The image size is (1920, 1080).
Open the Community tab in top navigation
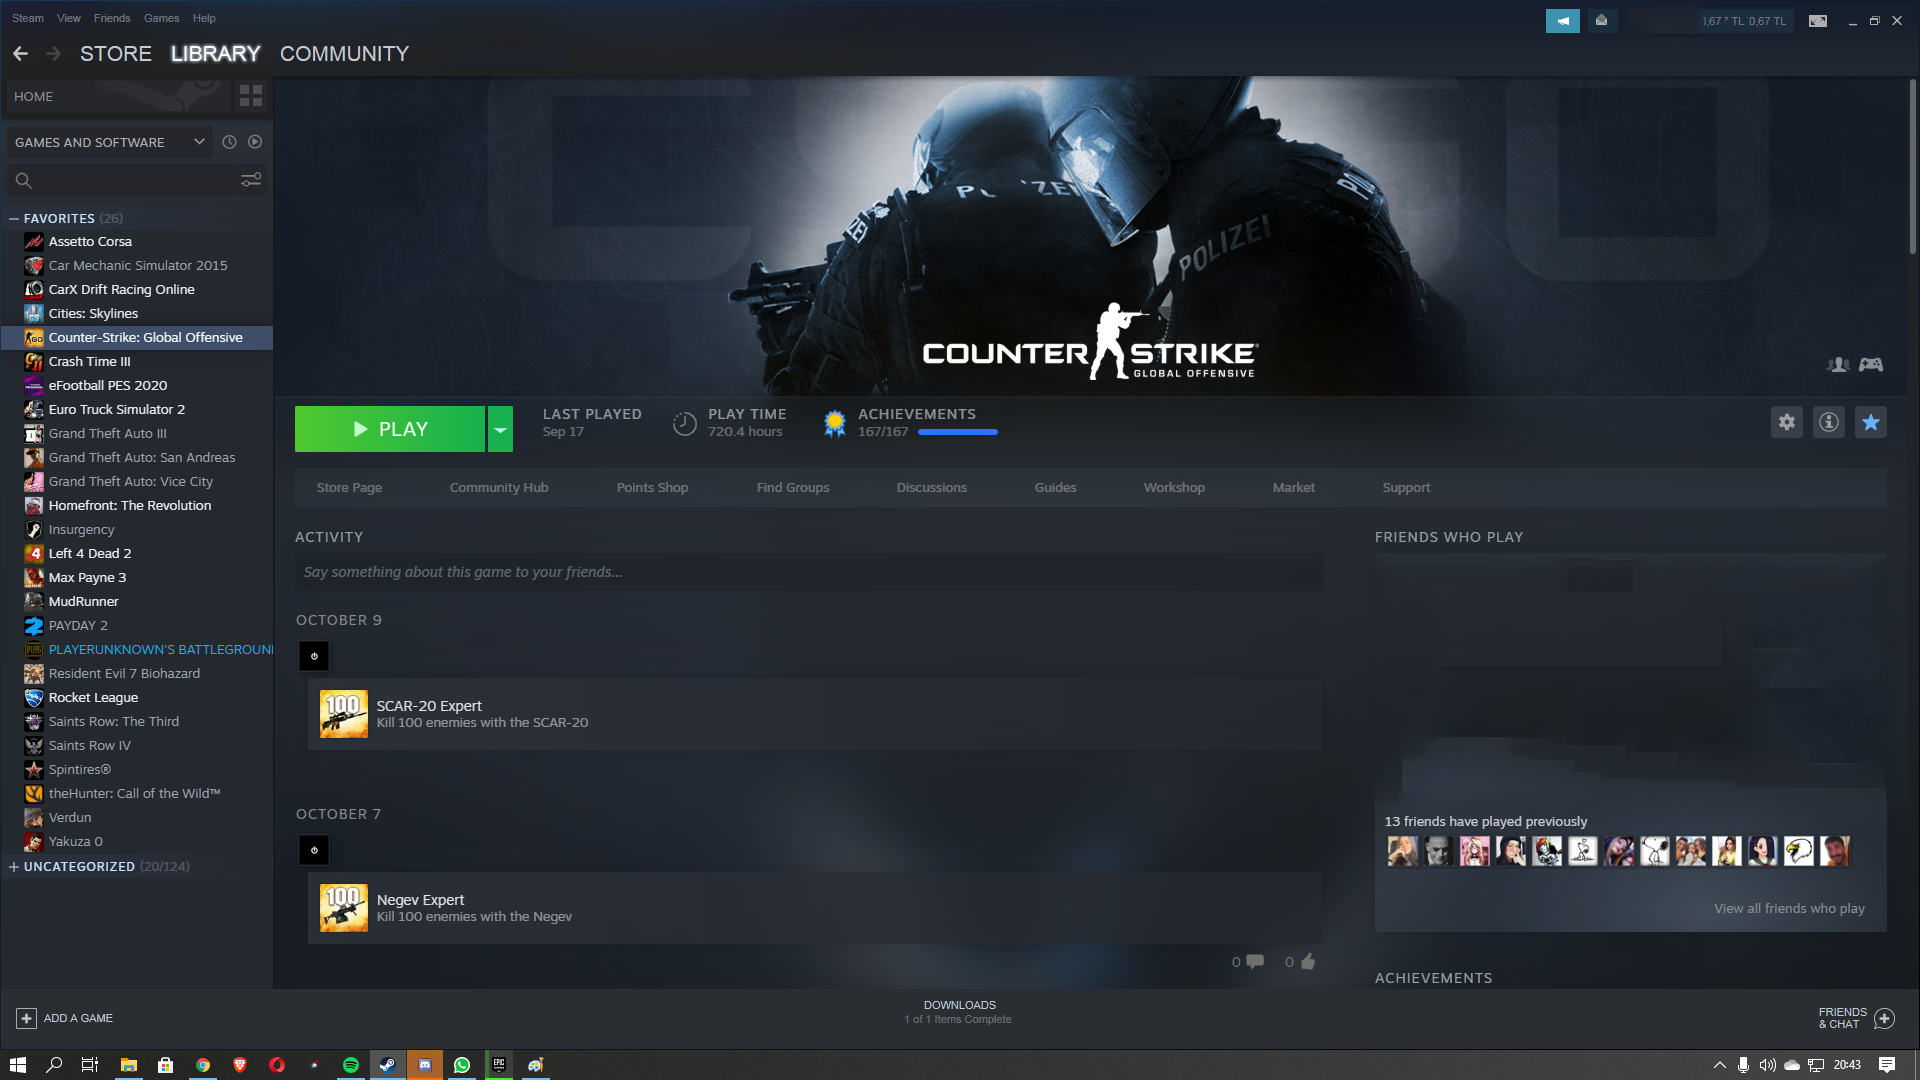pyautogui.click(x=344, y=53)
